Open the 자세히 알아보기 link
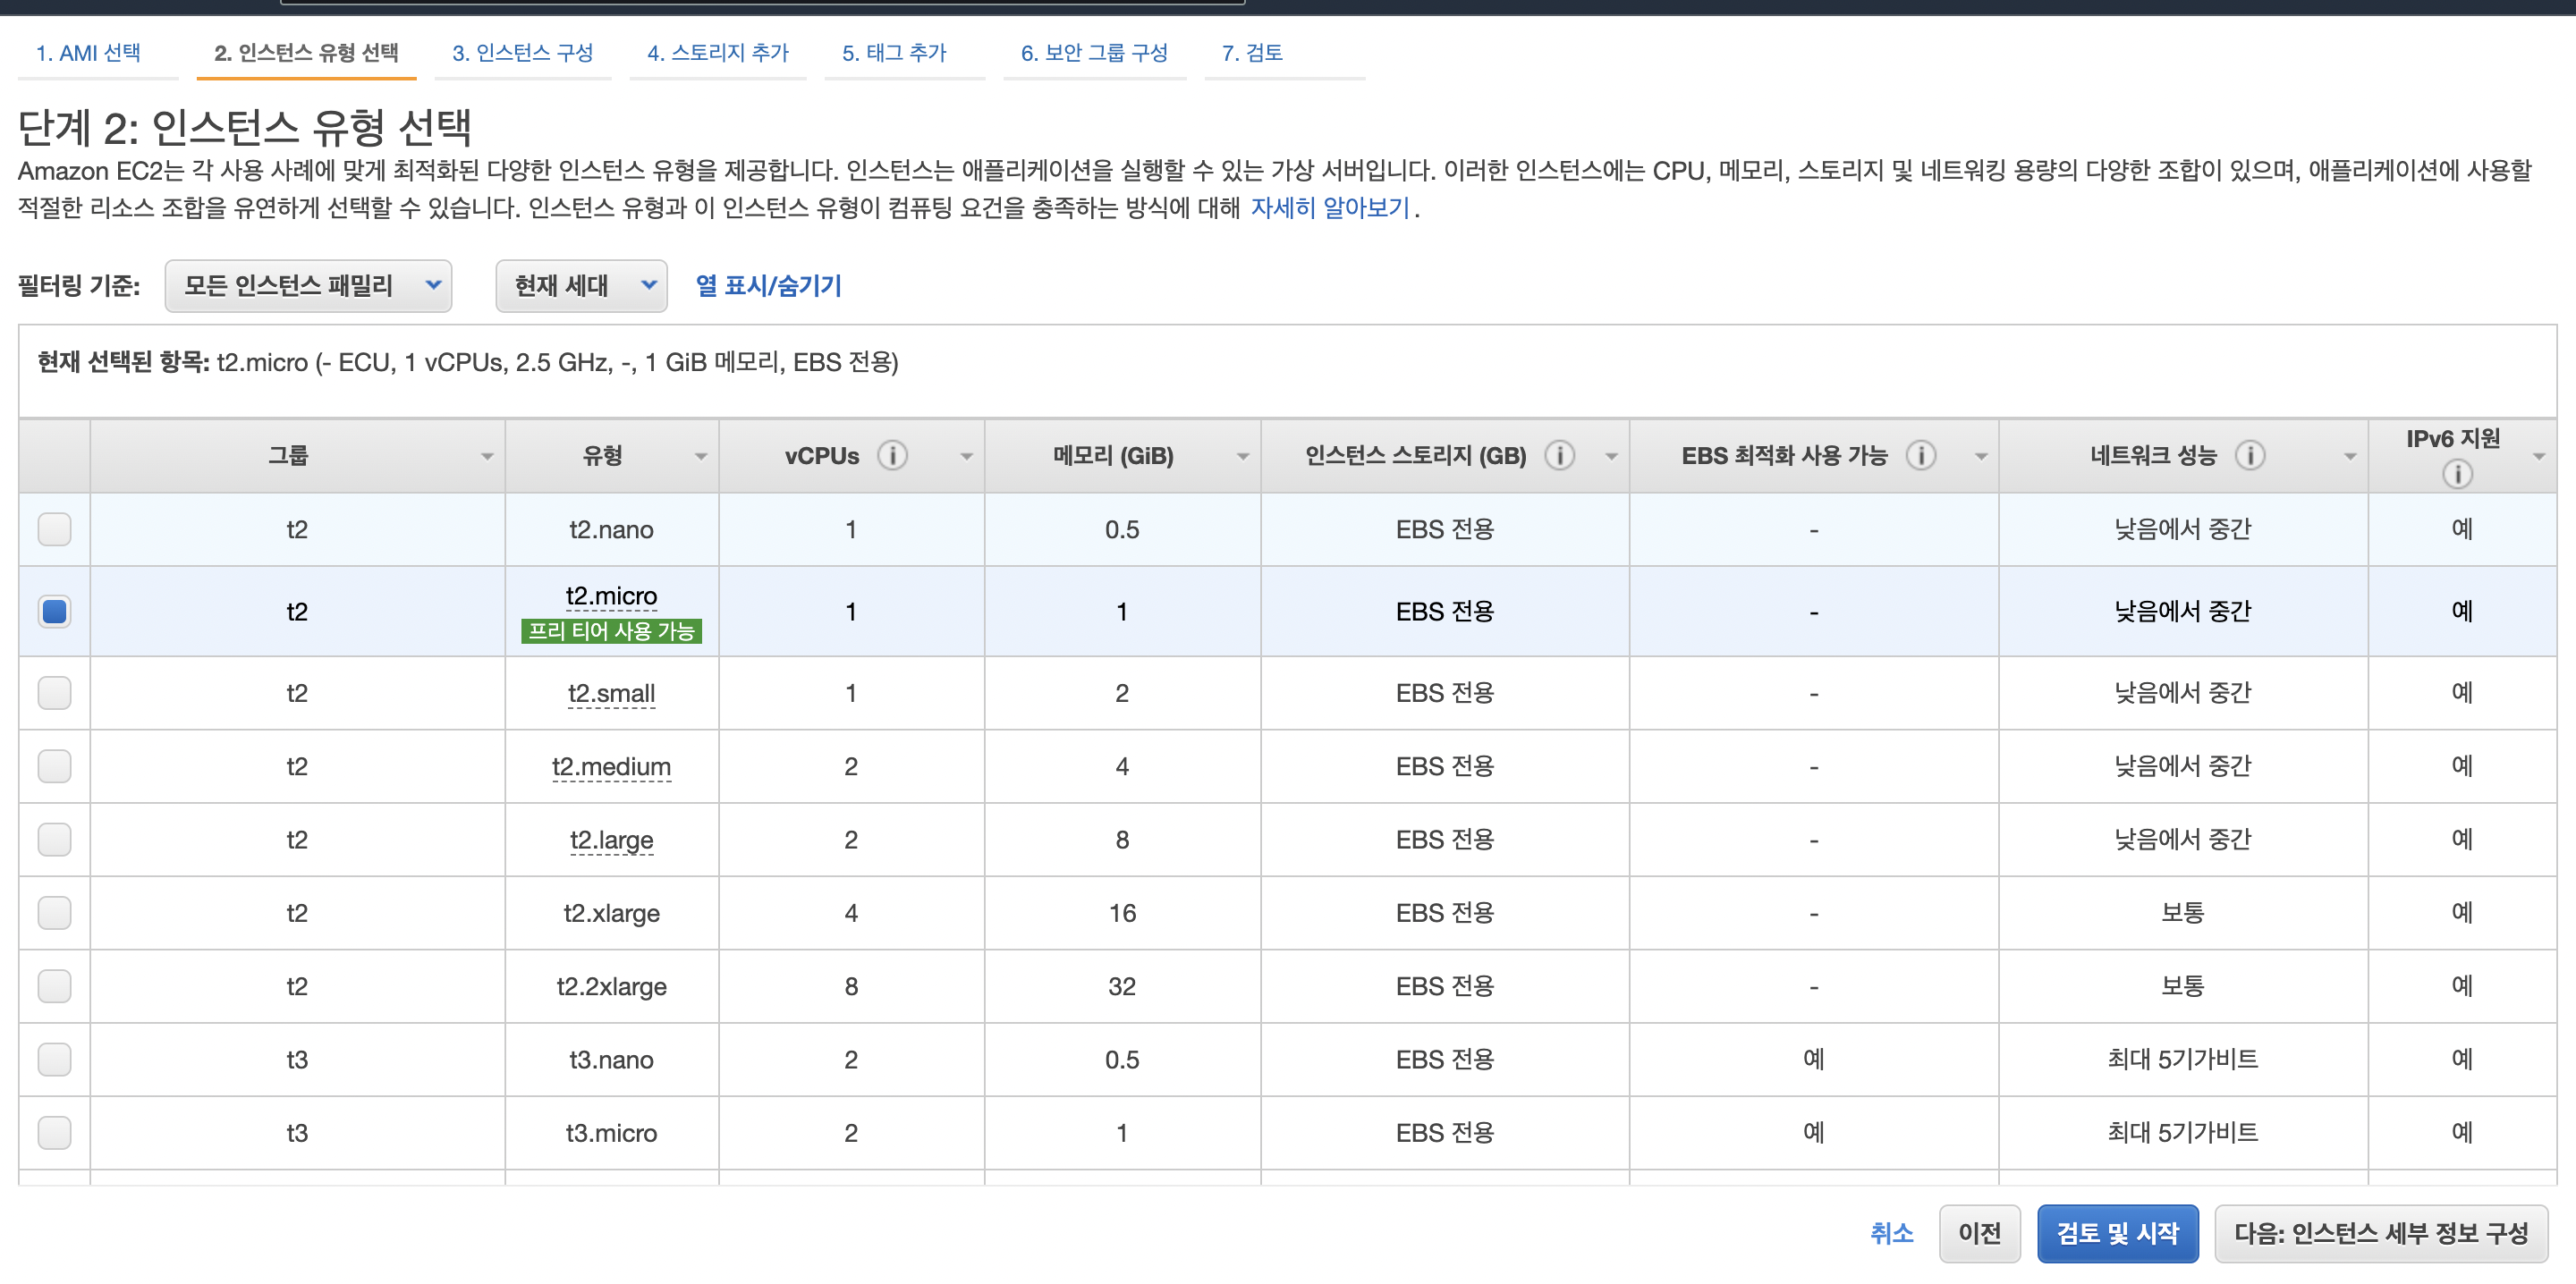2576x1284 pixels. (1330, 208)
